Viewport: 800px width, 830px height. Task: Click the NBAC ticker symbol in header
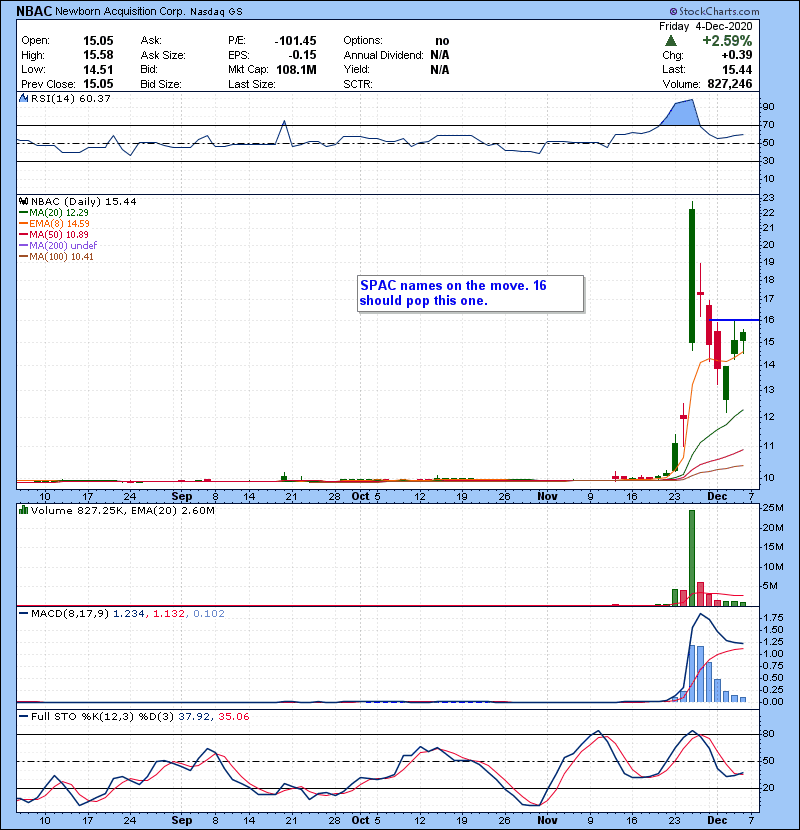pos(32,11)
